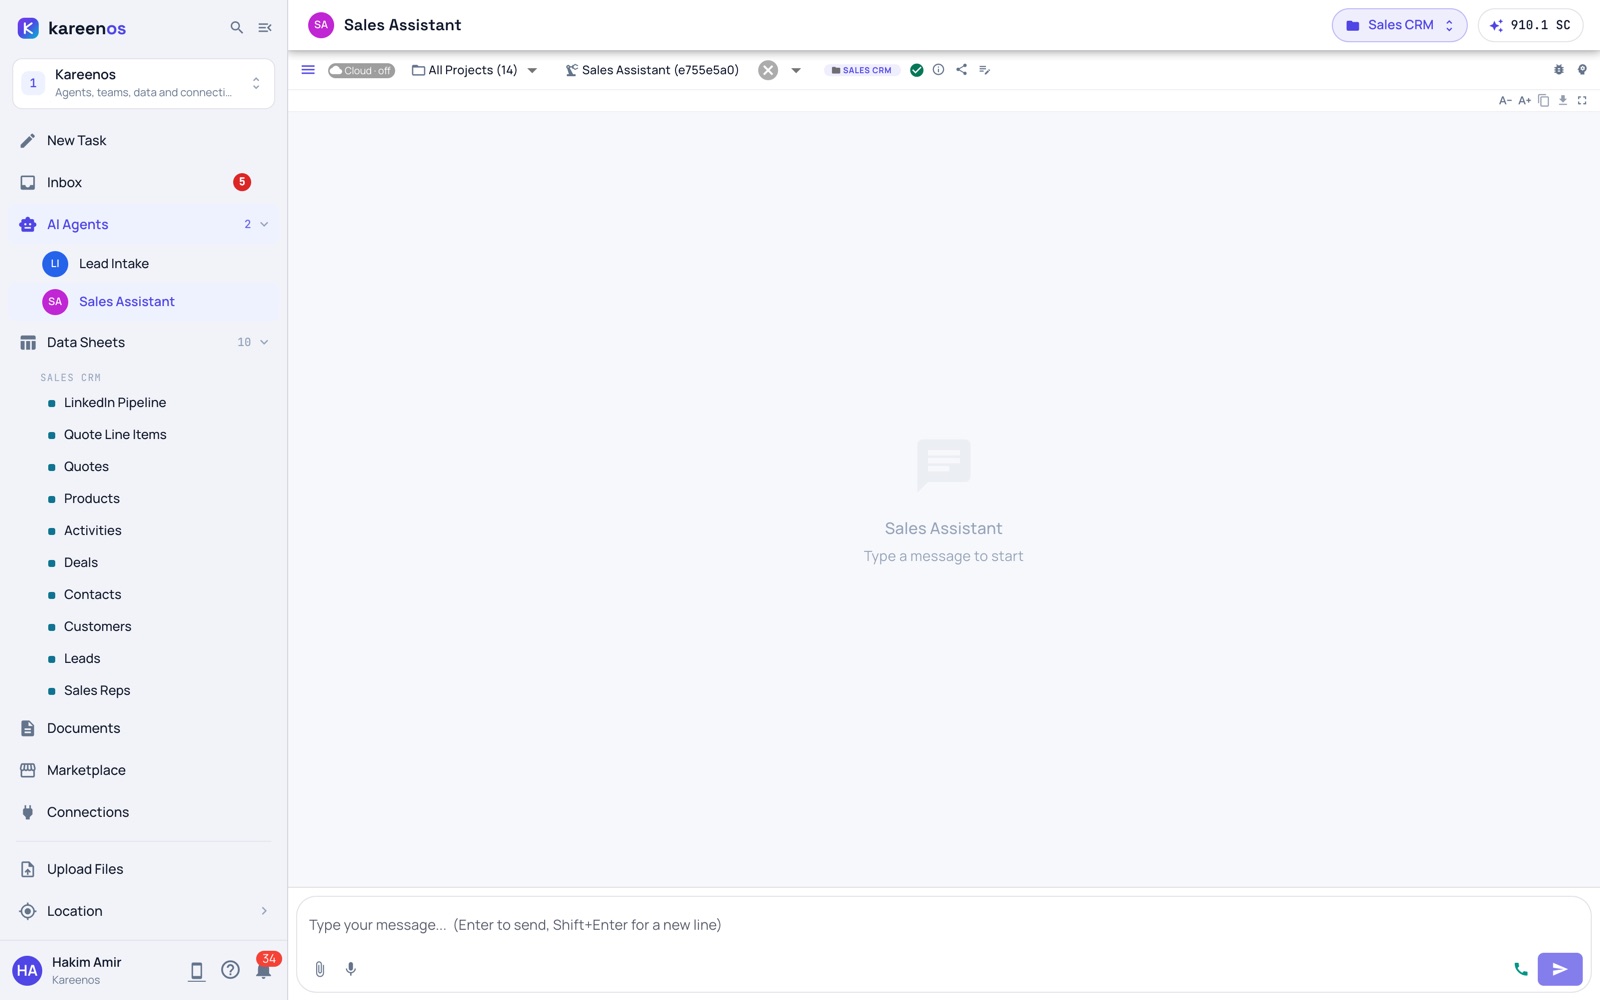Click the edit notes list icon
The image size is (1600, 1000).
click(x=984, y=70)
